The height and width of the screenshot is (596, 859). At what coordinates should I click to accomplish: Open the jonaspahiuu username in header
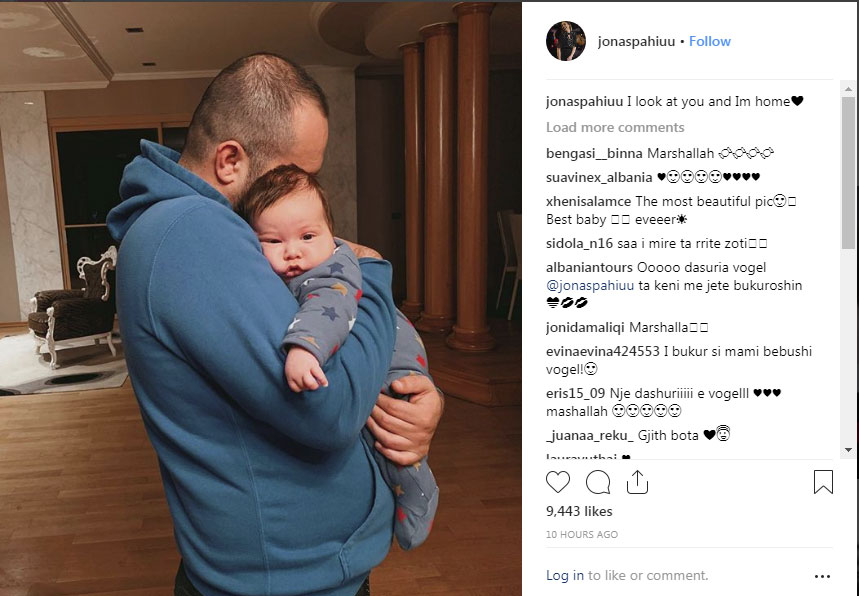coord(636,41)
